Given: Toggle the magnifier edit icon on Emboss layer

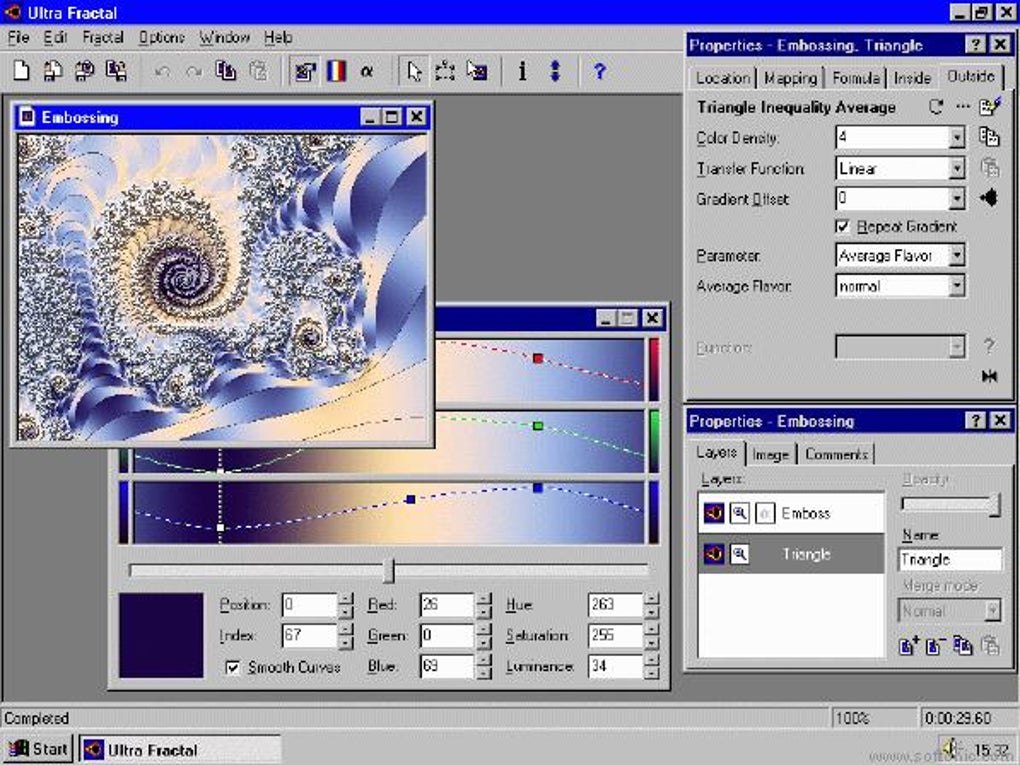Looking at the screenshot, I should [739, 513].
